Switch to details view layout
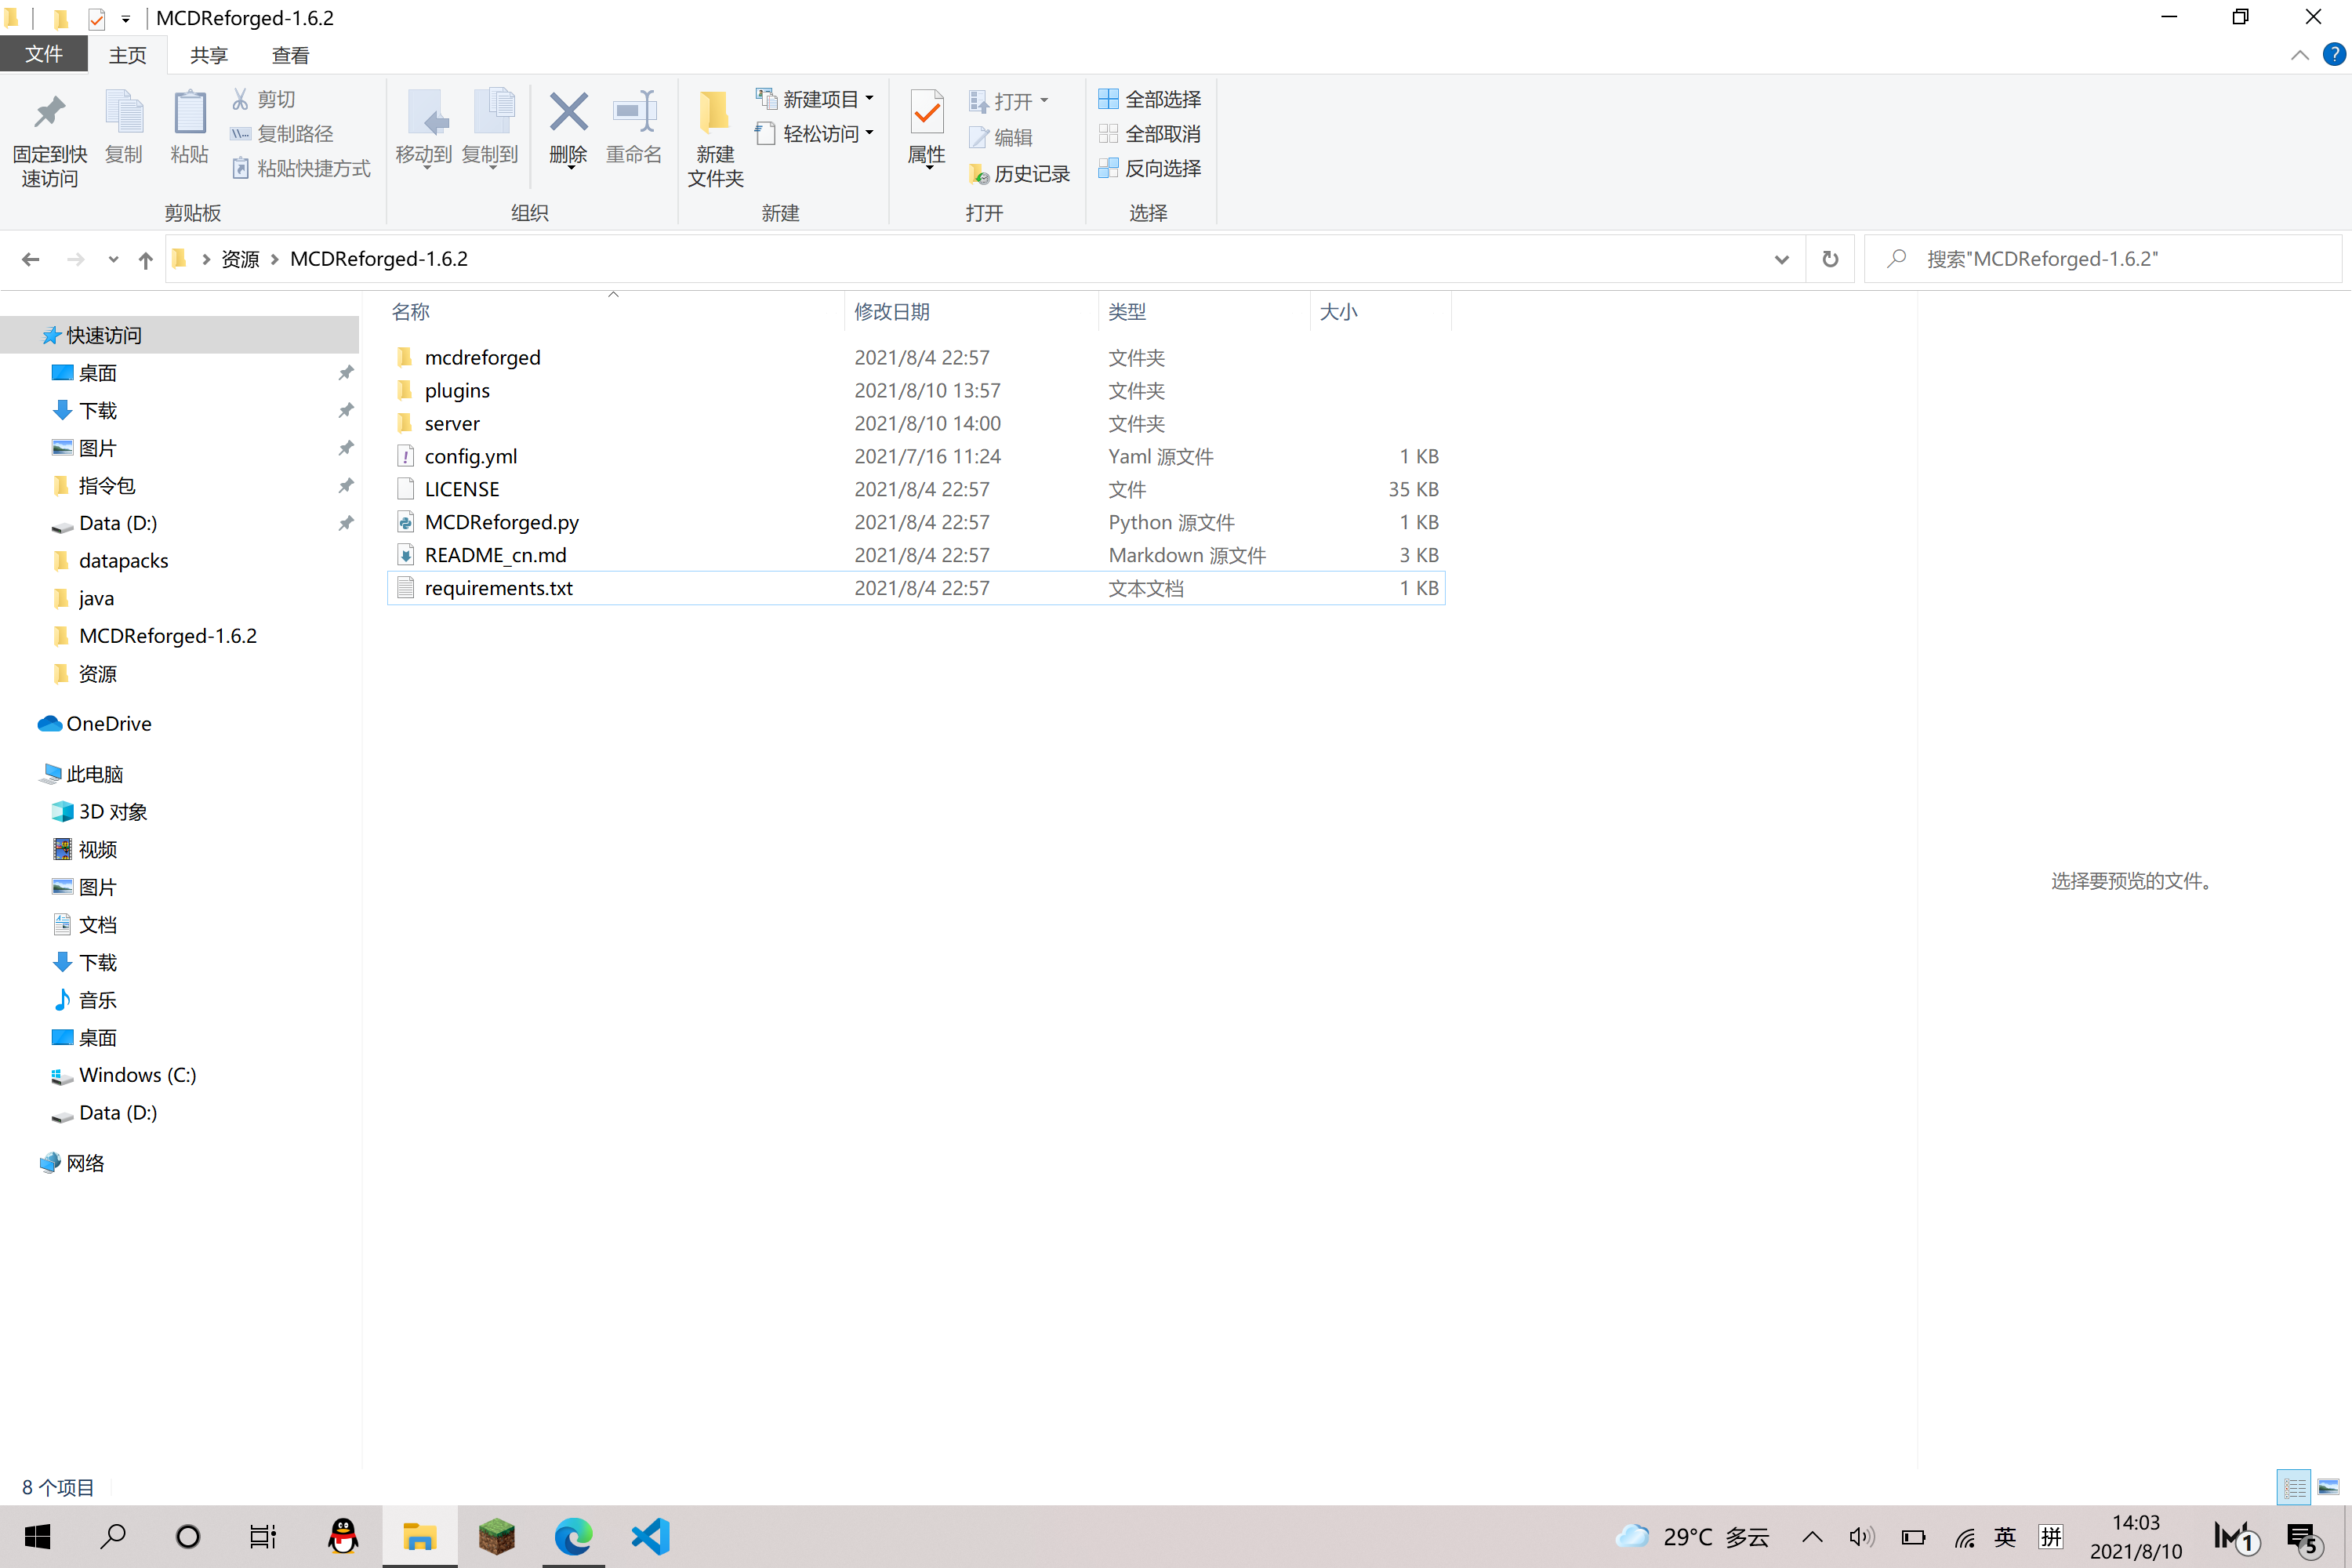This screenshot has height=1568, width=2352. pos(2293,1487)
